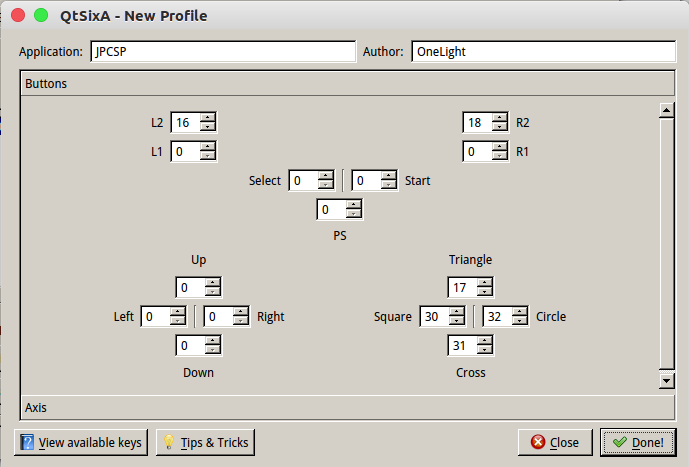Focus the L1 value spin box
689x467 pixels.
click(185, 152)
